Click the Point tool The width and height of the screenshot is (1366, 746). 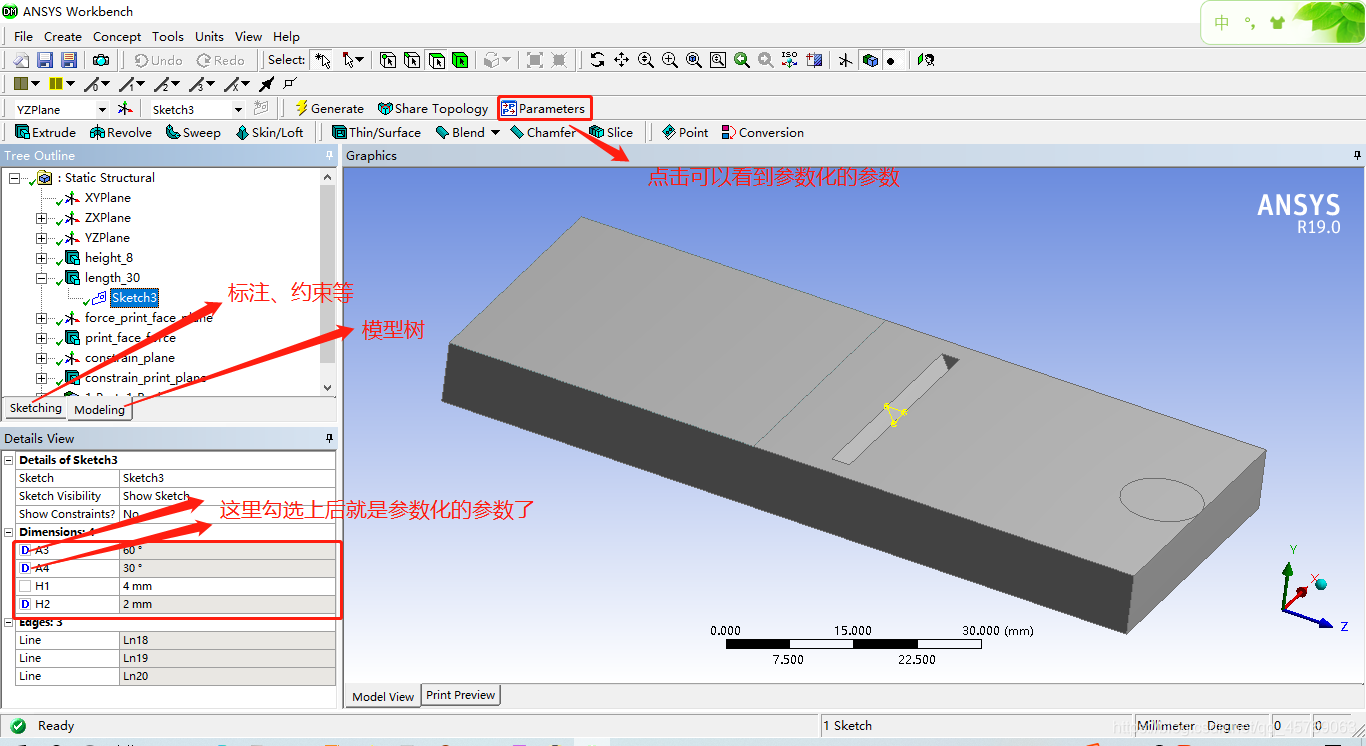[x=685, y=132]
